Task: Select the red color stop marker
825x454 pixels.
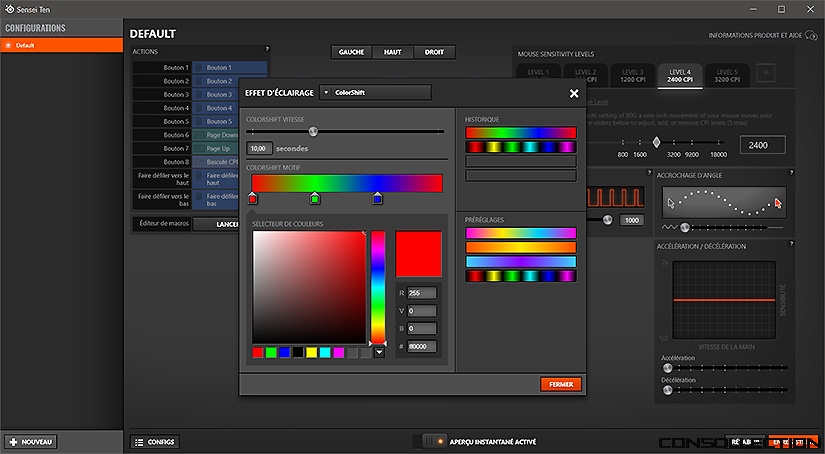Action: (253, 198)
